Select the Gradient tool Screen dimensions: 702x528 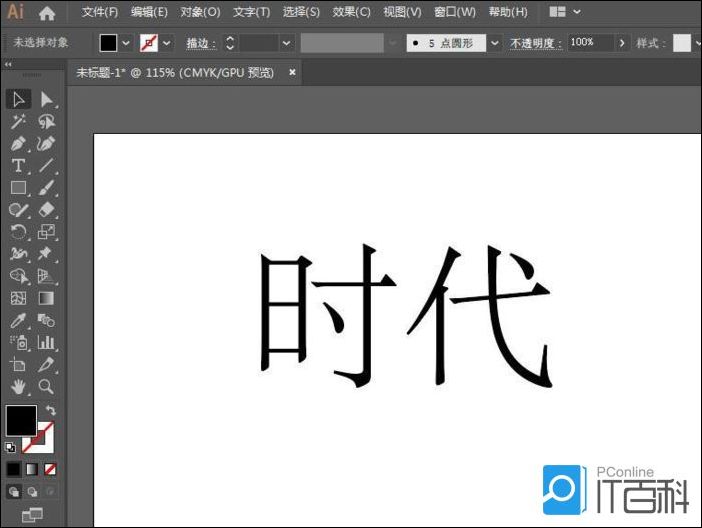(x=46, y=298)
